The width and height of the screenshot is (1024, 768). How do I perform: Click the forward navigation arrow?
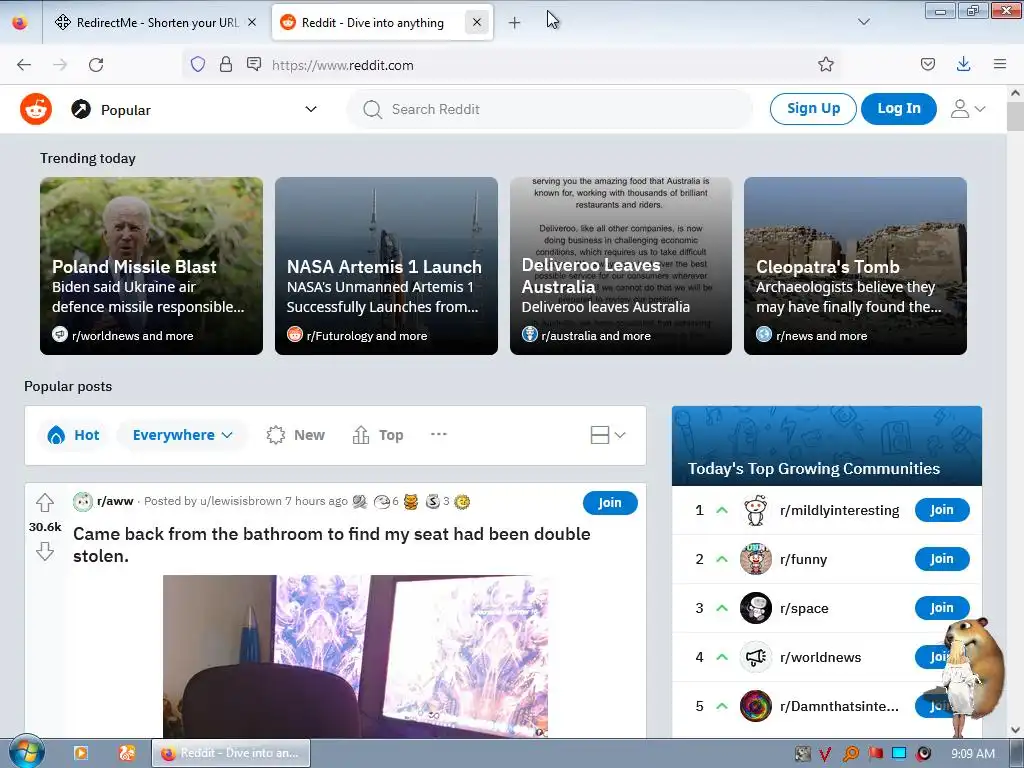click(60, 65)
